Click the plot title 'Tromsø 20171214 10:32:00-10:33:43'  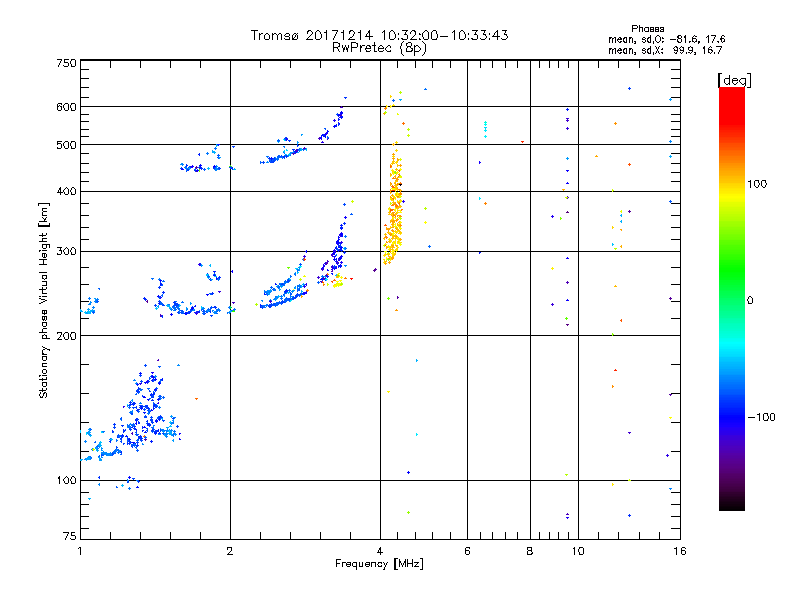pyautogui.click(x=379, y=35)
